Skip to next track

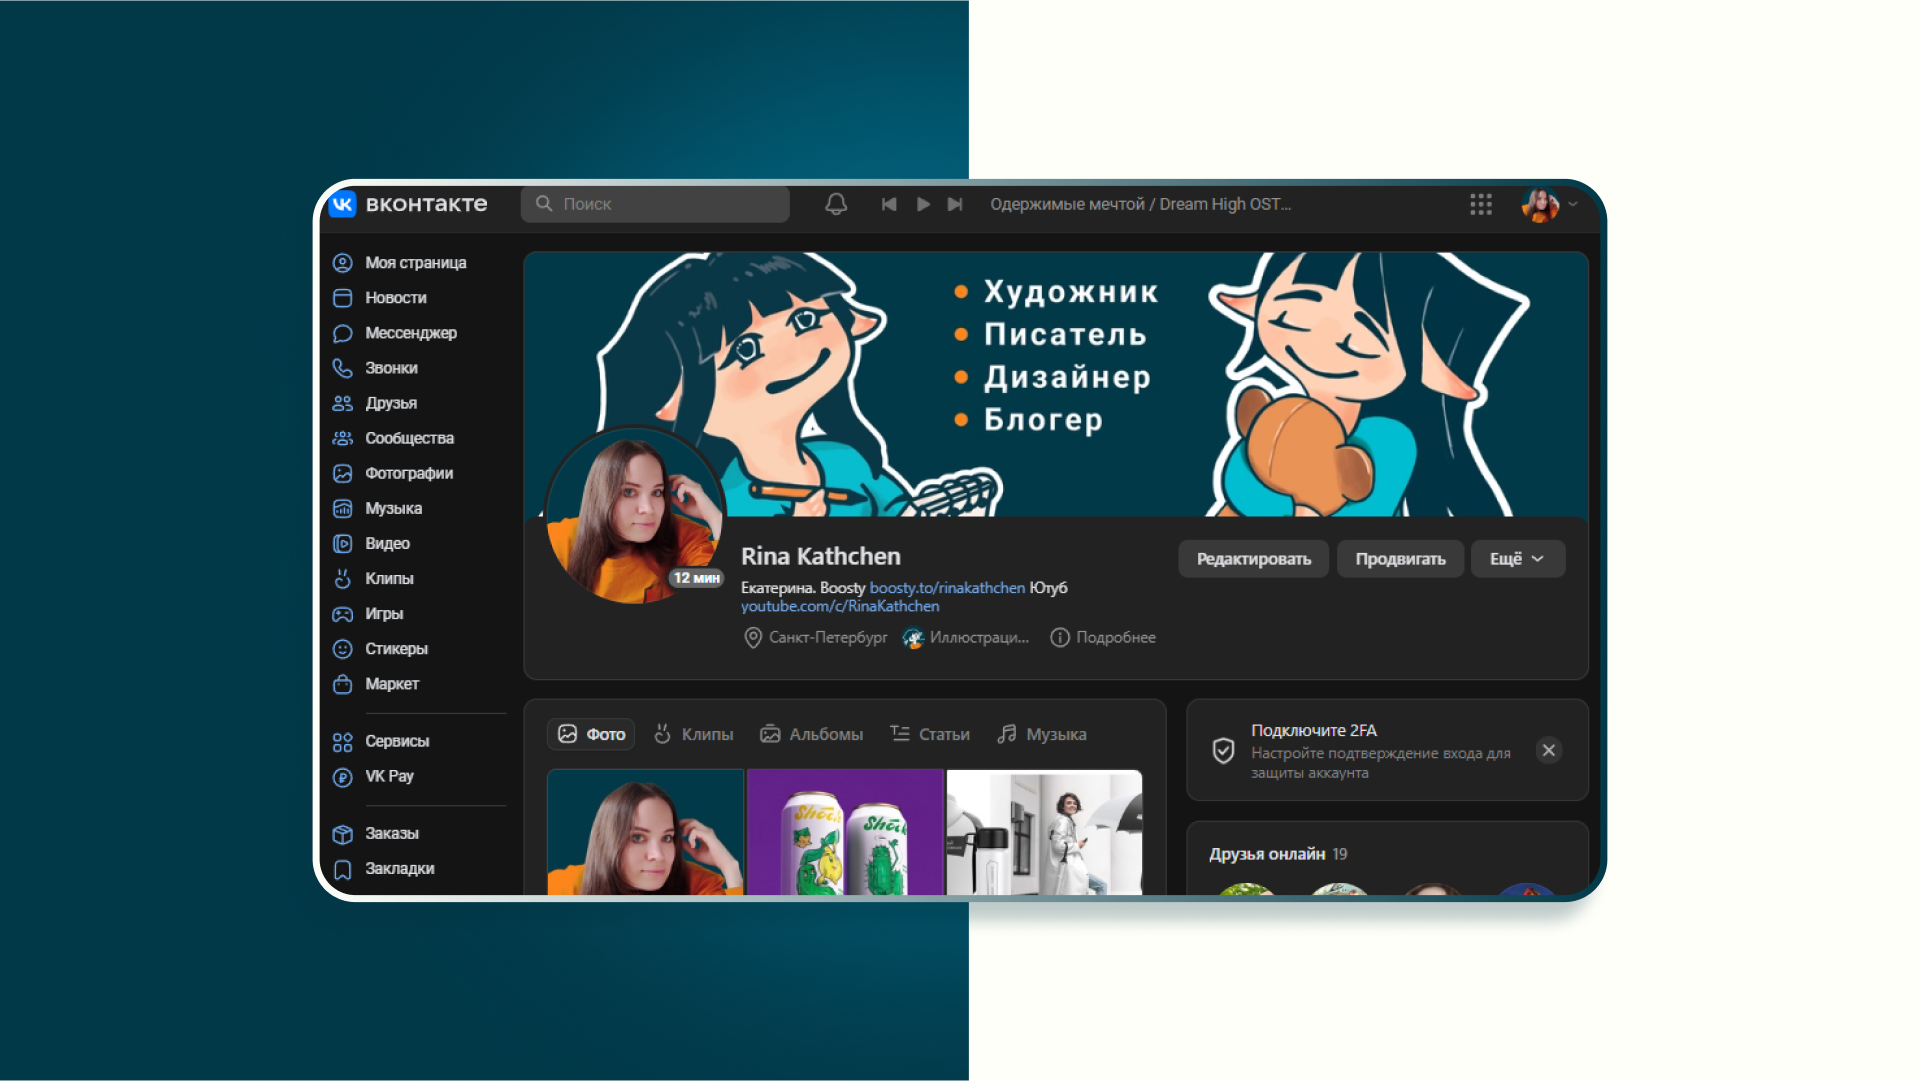955,204
